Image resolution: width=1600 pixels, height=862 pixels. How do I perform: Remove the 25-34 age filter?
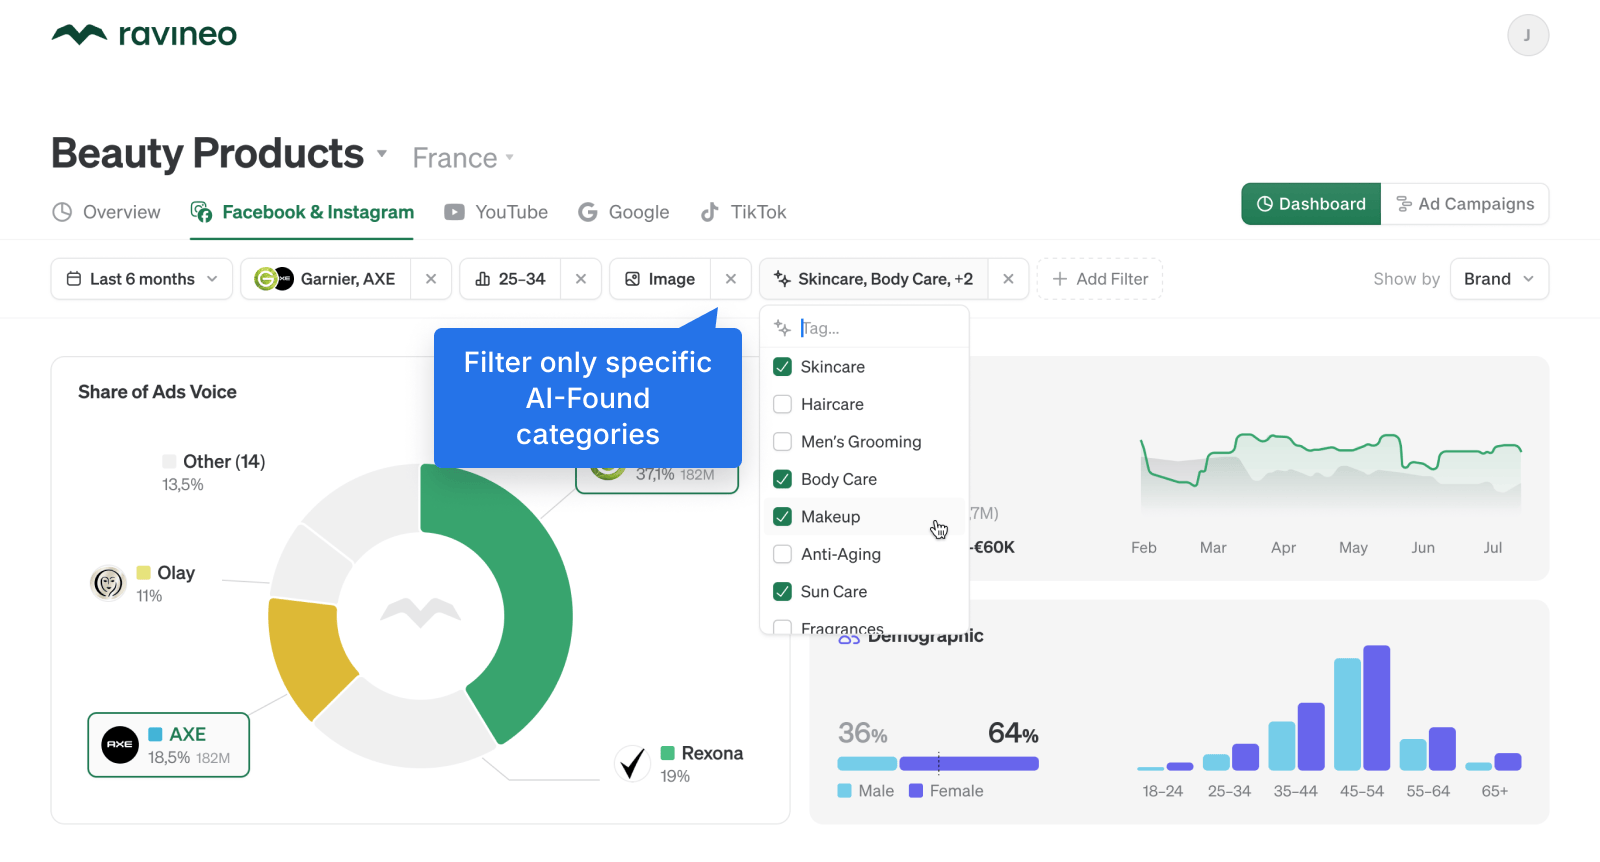click(581, 279)
